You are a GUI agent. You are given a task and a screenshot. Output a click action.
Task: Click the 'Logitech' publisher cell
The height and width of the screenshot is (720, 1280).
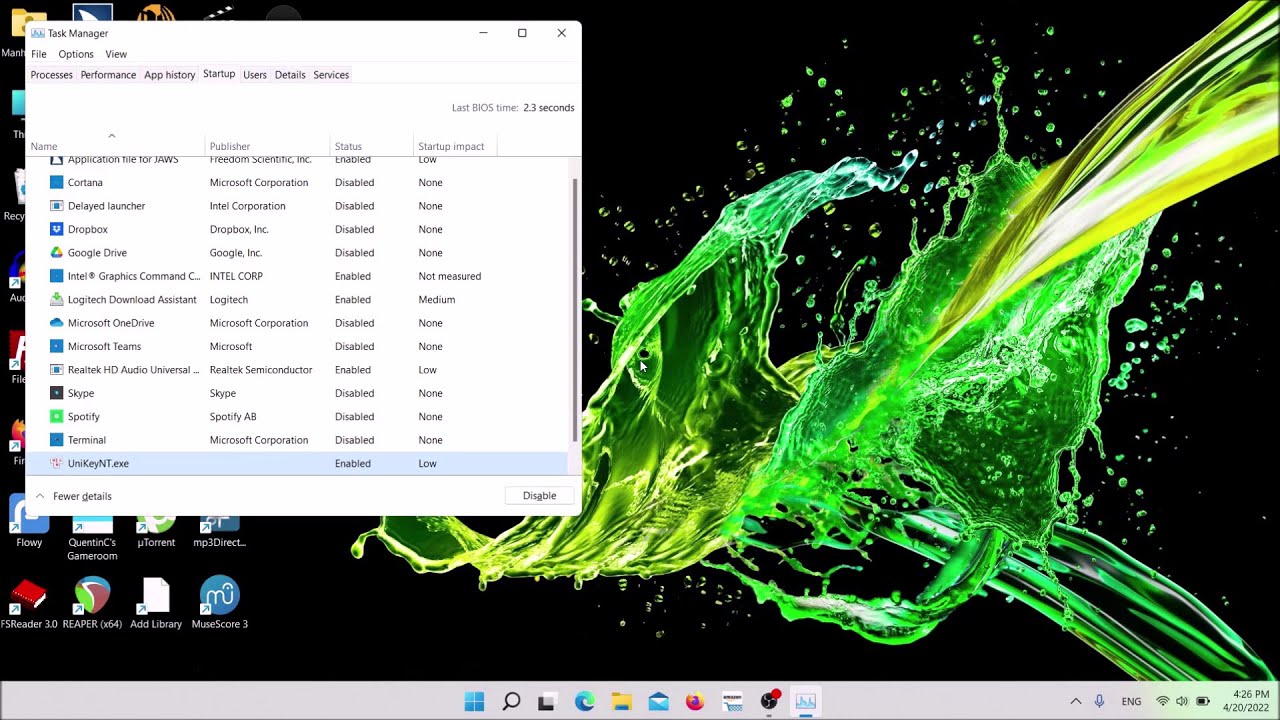229,299
